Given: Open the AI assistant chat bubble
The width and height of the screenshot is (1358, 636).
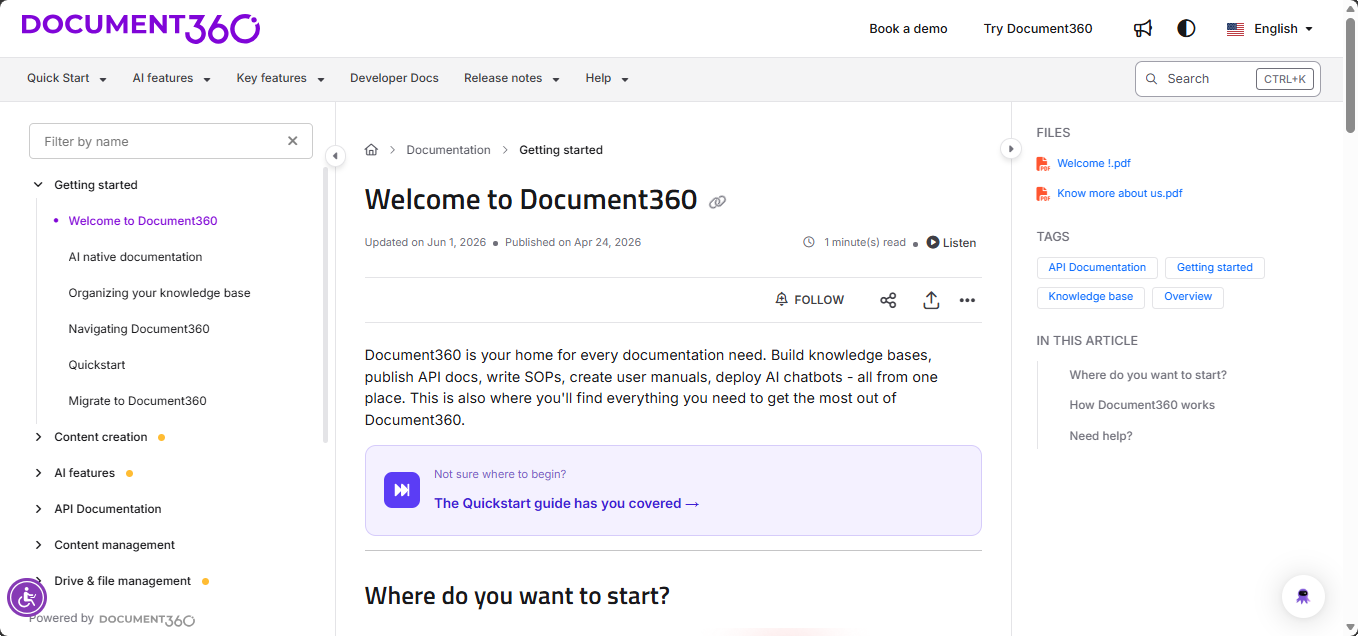Looking at the screenshot, I should [1303, 596].
